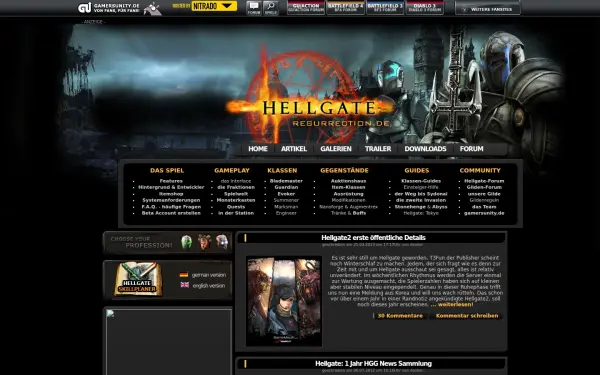Viewport: 600px width, 375px height.
Task: Open the Item-Klassen link
Action: pos(349,188)
